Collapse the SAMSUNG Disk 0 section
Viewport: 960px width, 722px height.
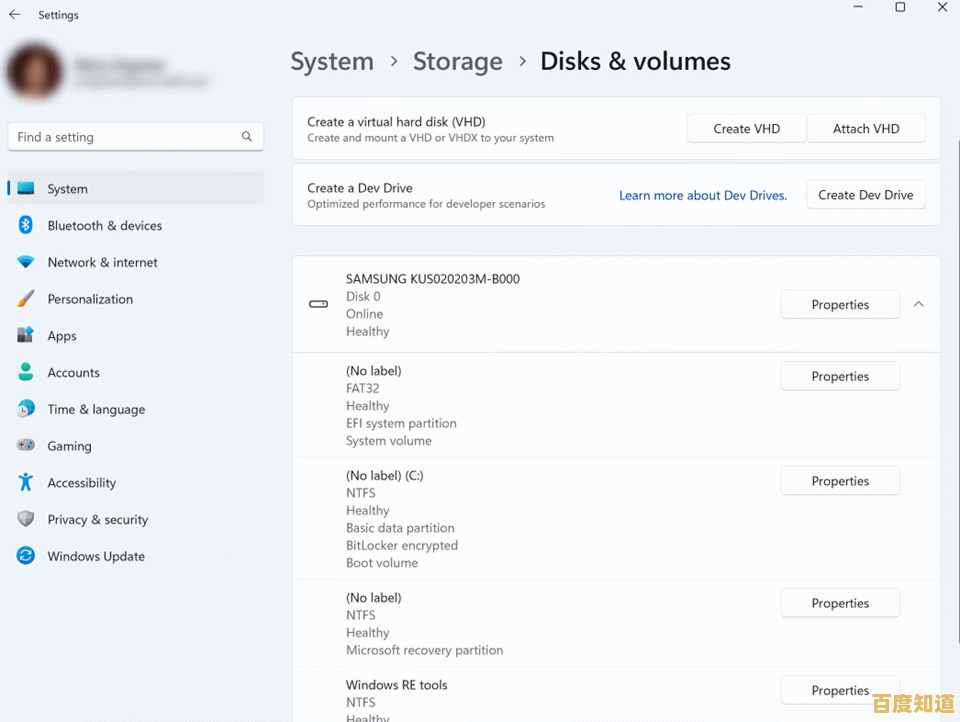(x=918, y=304)
